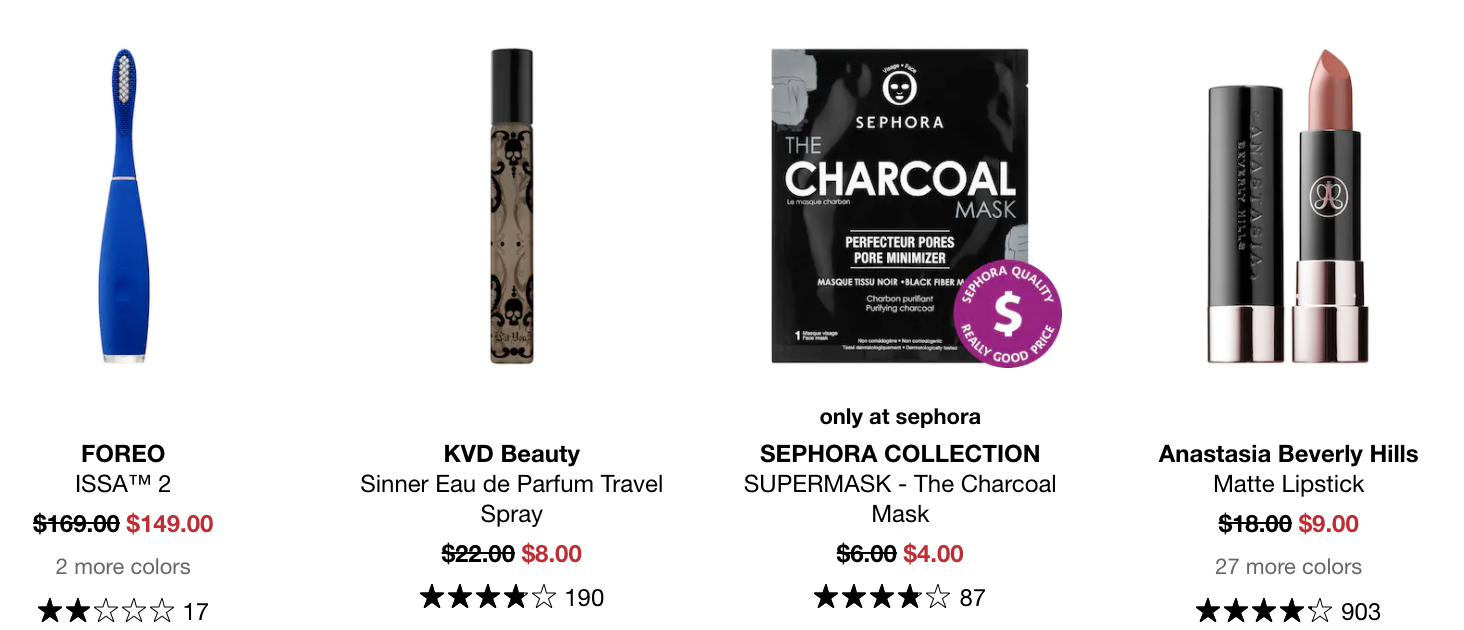Click the Charcoal Mask star rating

(x=882, y=598)
